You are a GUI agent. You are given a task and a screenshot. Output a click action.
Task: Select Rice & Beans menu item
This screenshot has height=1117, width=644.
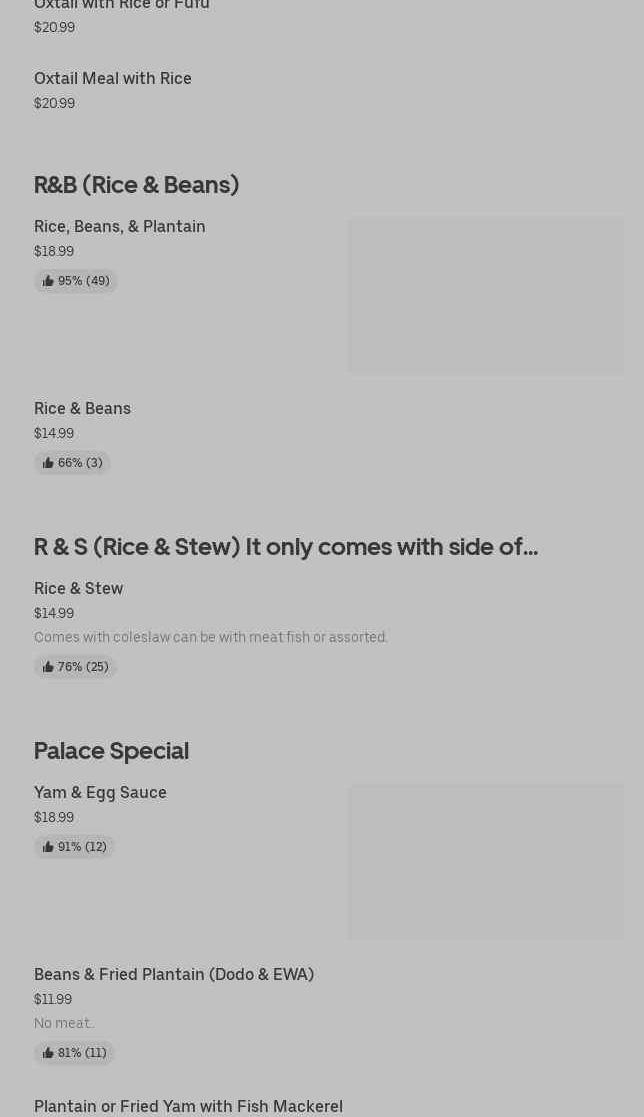[x=82, y=408]
